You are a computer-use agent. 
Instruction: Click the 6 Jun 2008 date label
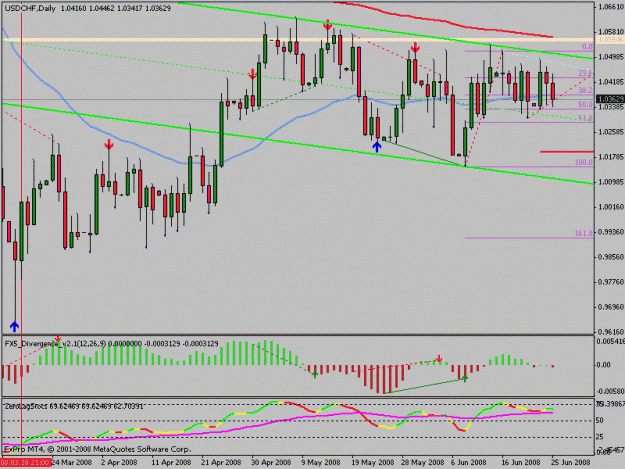(x=469, y=462)
